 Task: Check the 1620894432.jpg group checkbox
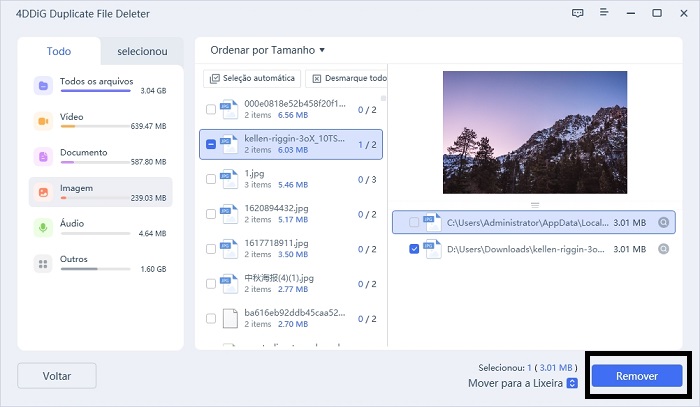point(211,214)
